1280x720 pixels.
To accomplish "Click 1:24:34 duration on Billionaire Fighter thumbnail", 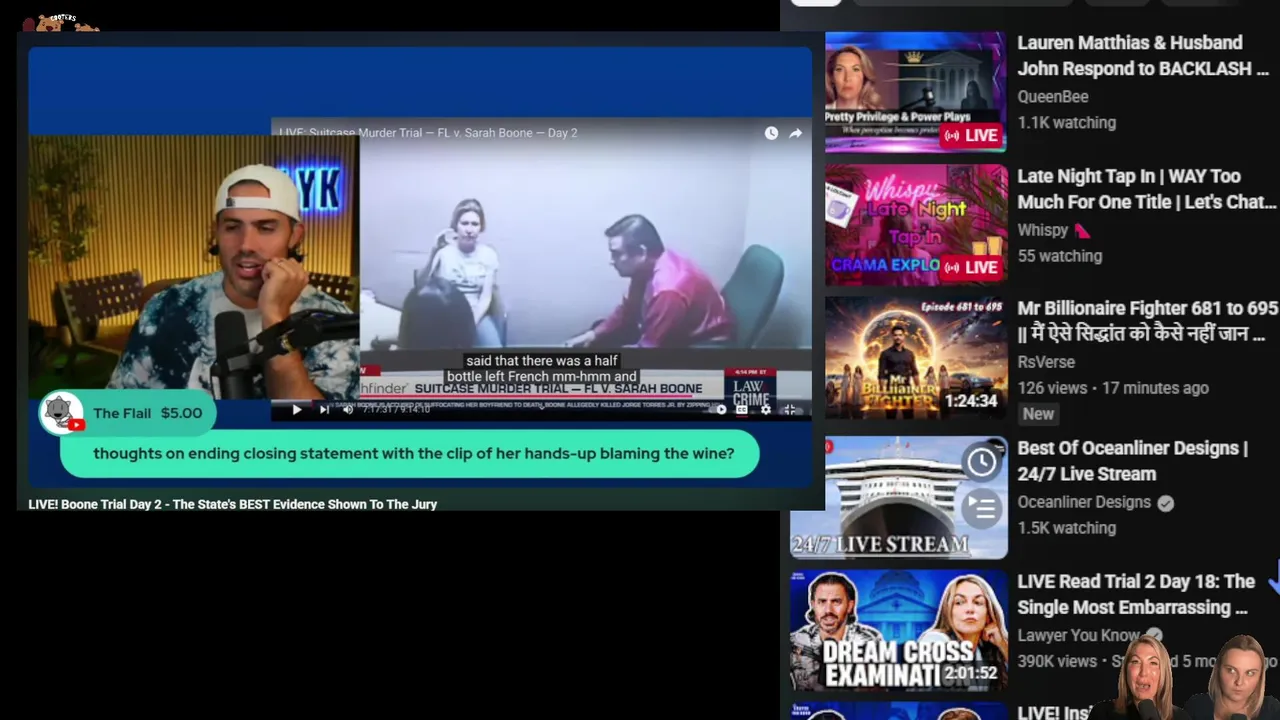I will click(970, 401).
